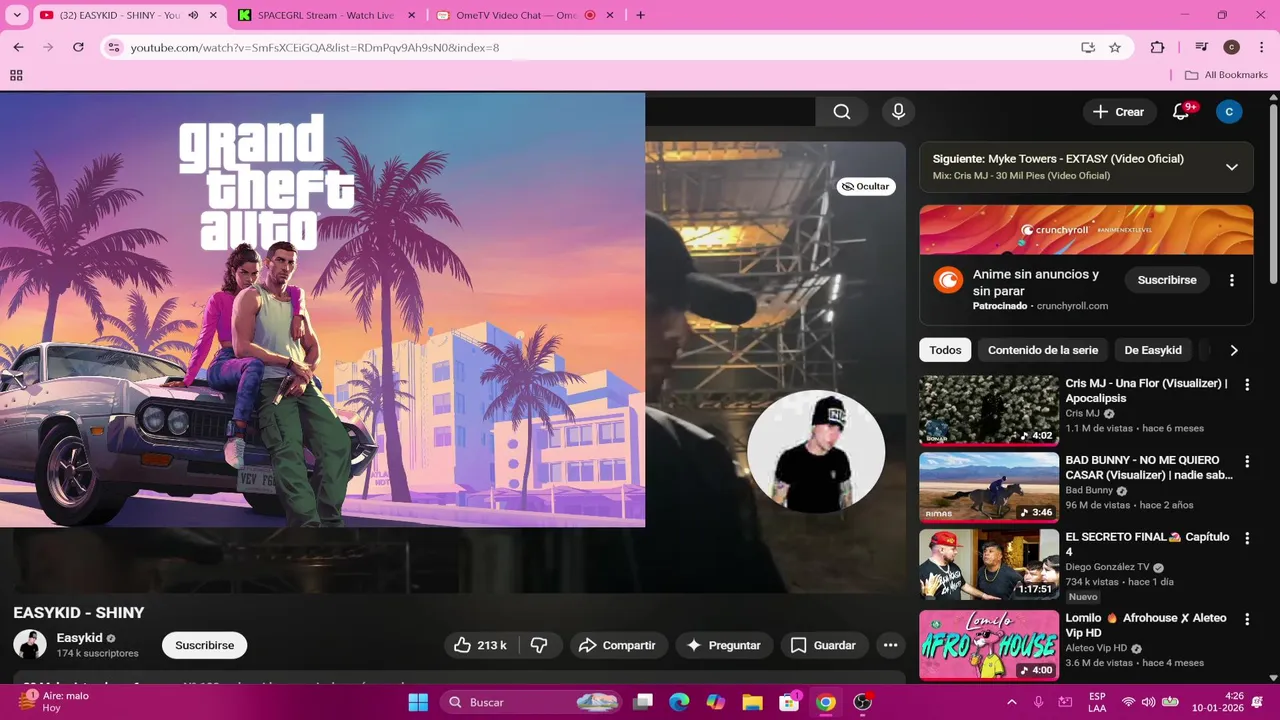Open options for Bad Bunny video

click(x=1247, y=462)
